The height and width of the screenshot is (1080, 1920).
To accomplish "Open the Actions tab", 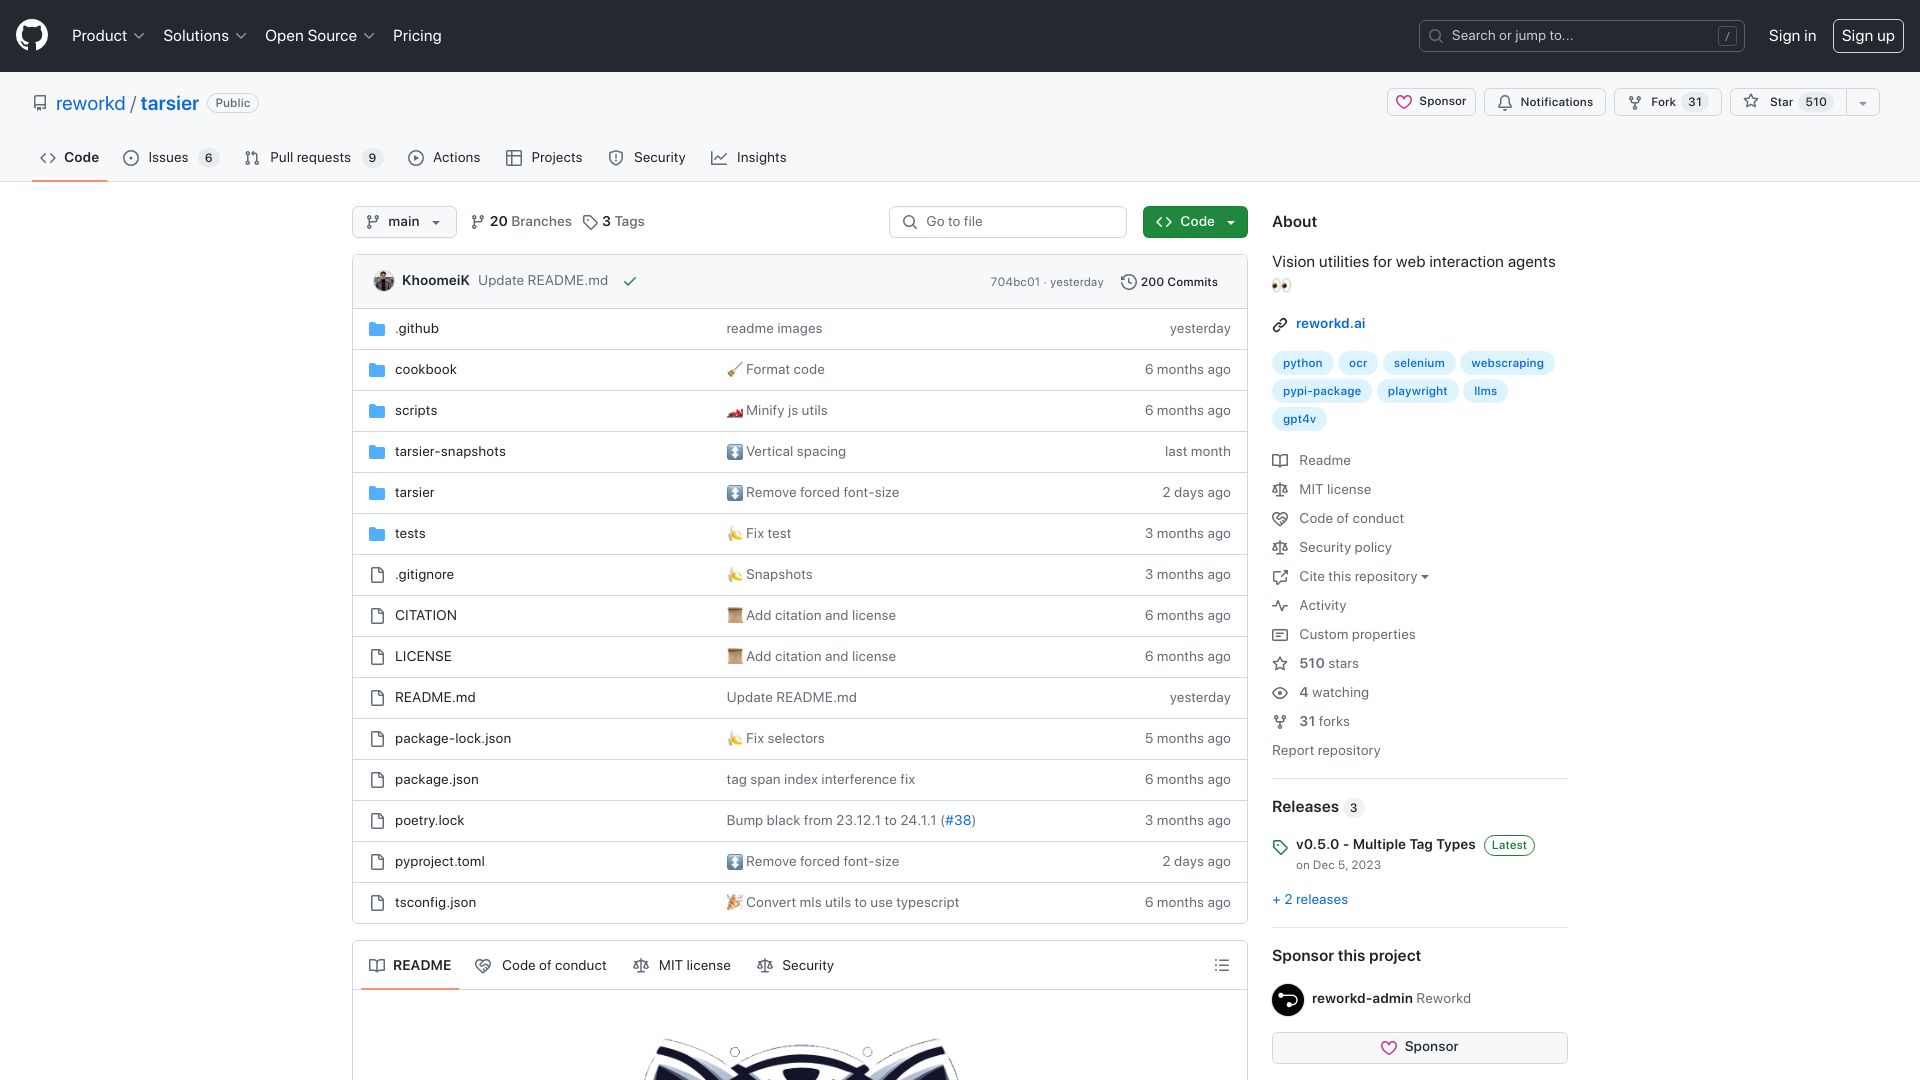I will (444, 158).
